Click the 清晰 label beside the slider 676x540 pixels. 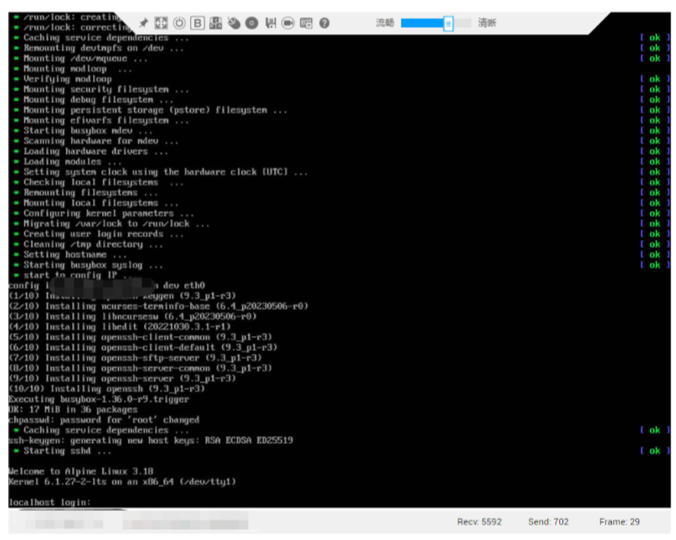[x=487, y=22]
